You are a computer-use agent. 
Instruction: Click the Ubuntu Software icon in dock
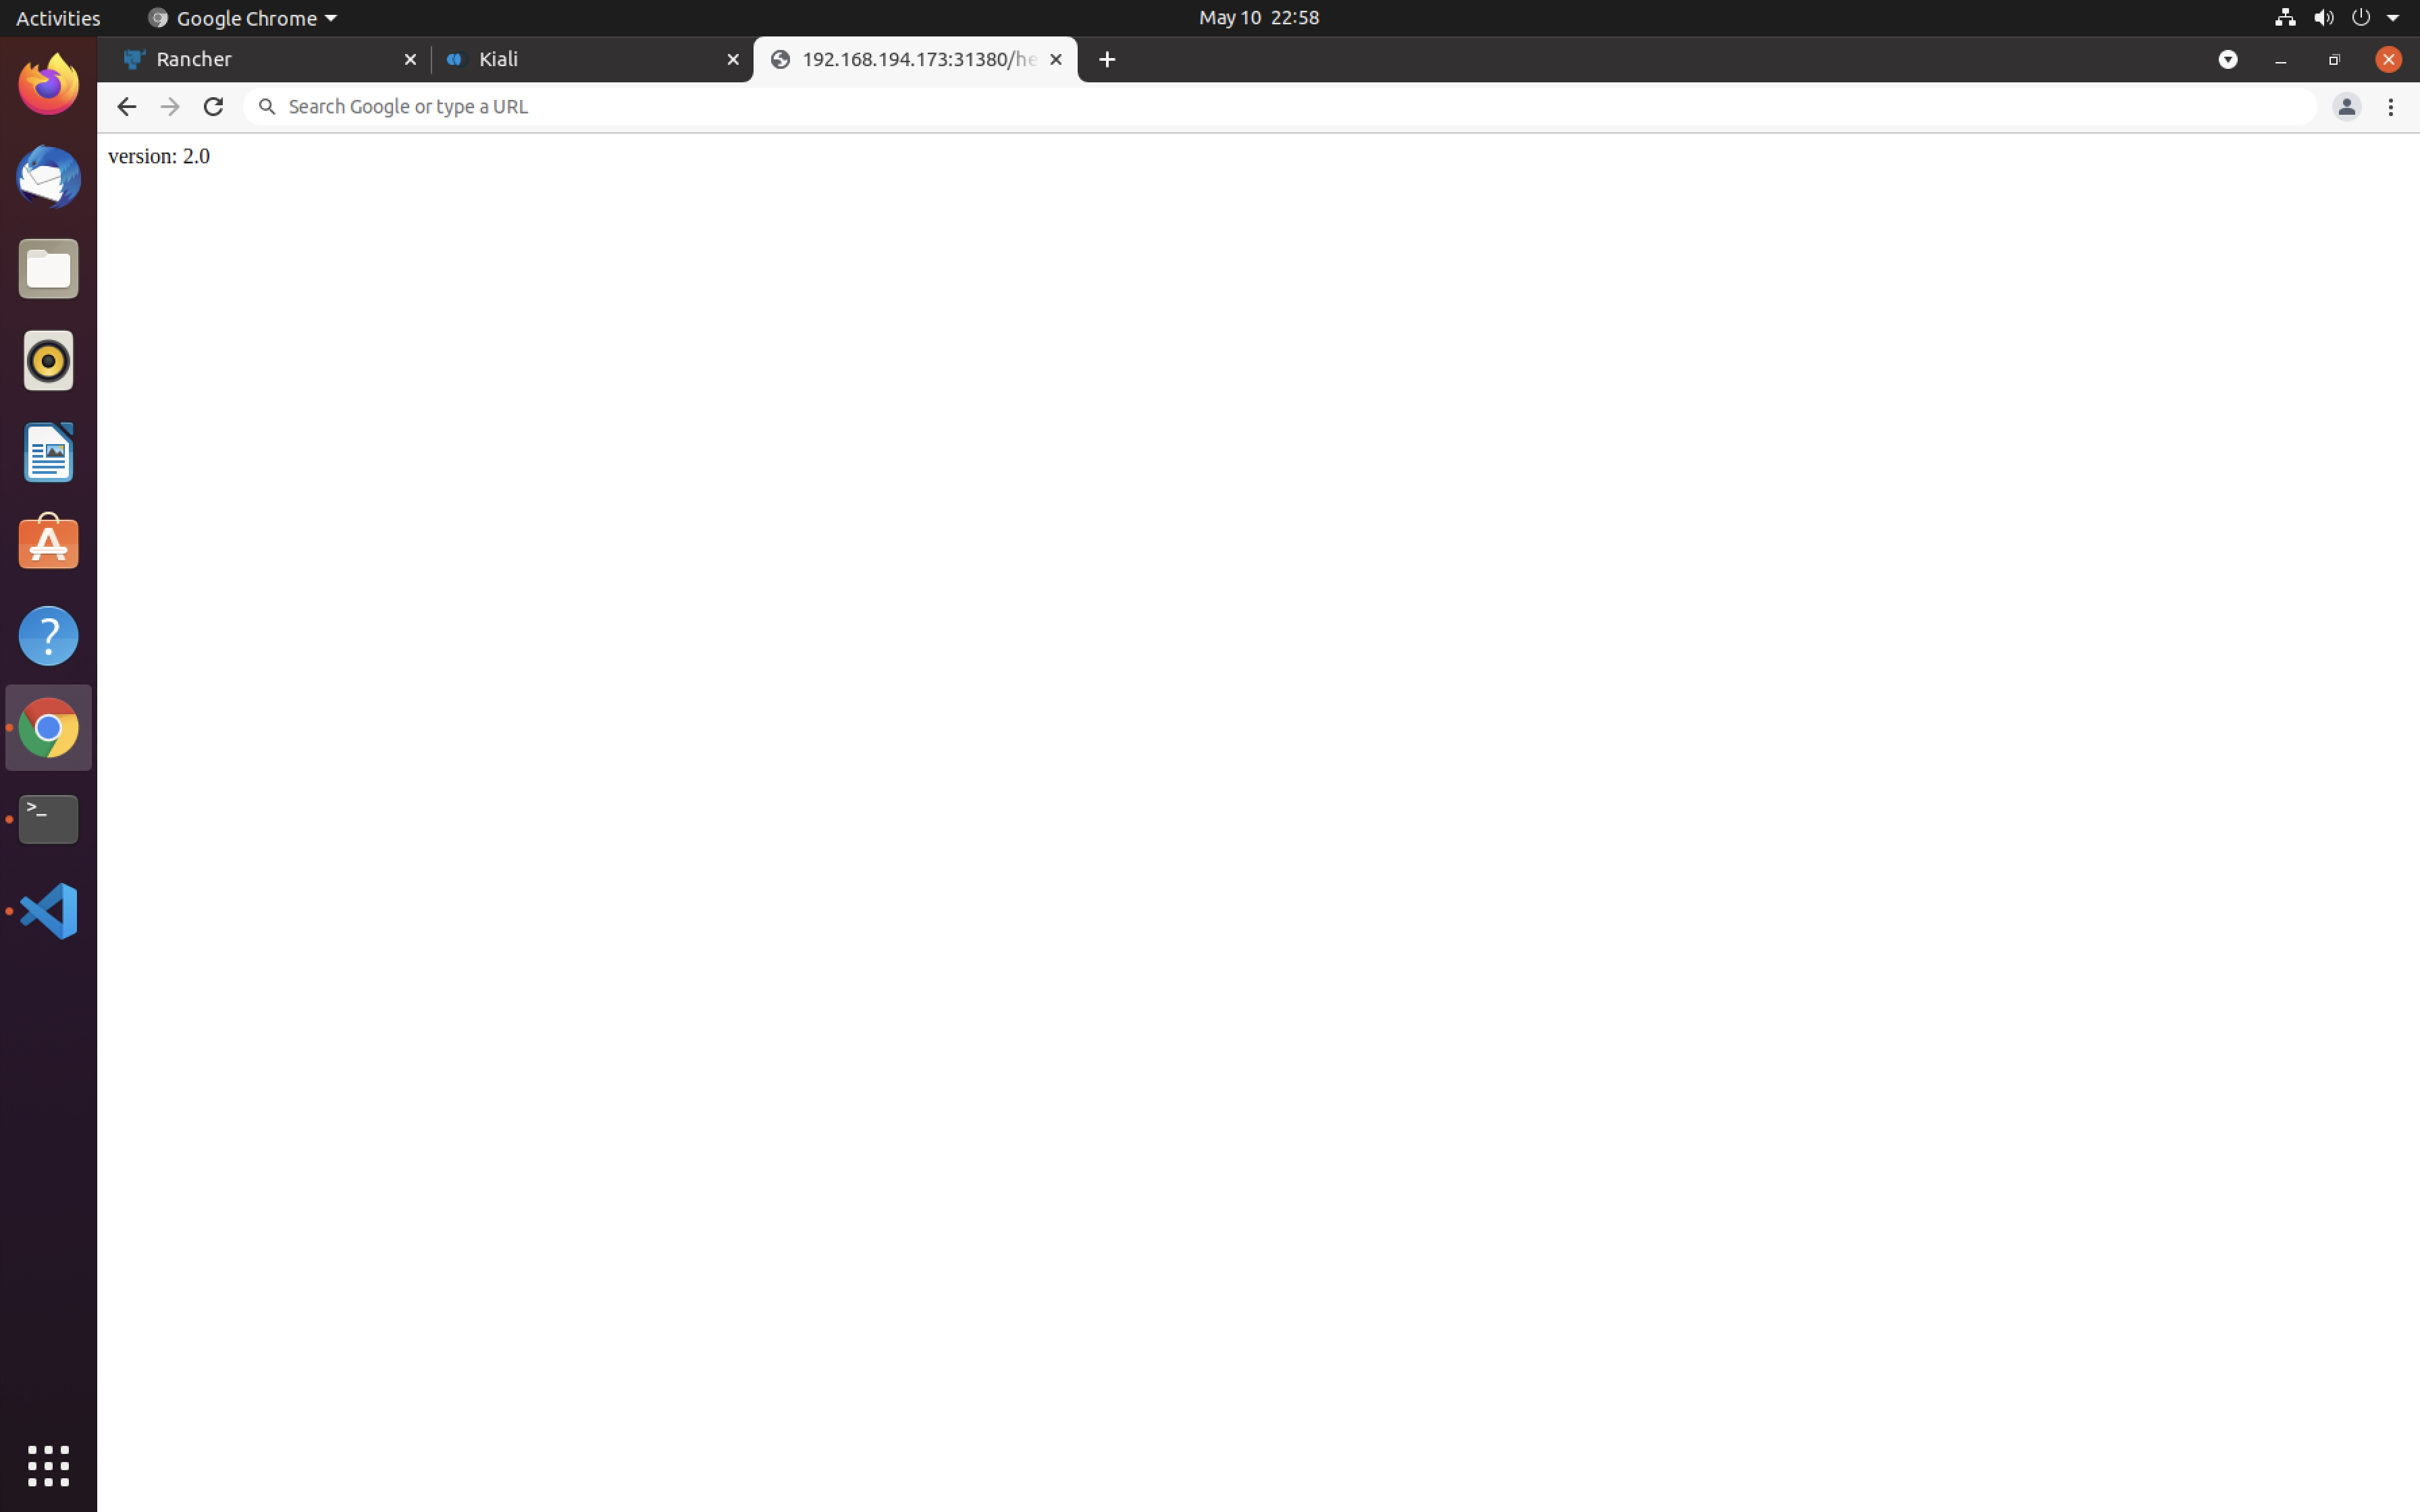click(47, 542)
